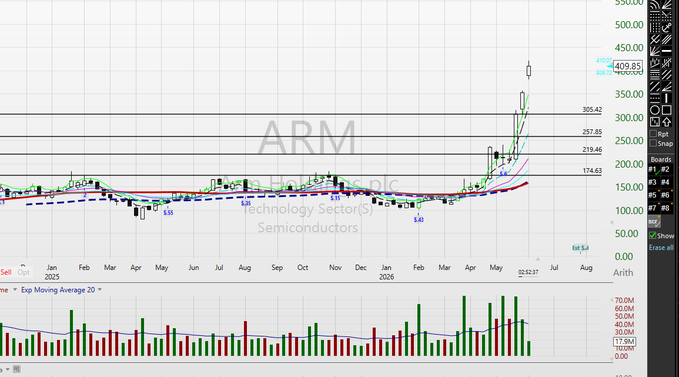Click the 02:52:37 countdown timer label

tap(528, 272)
